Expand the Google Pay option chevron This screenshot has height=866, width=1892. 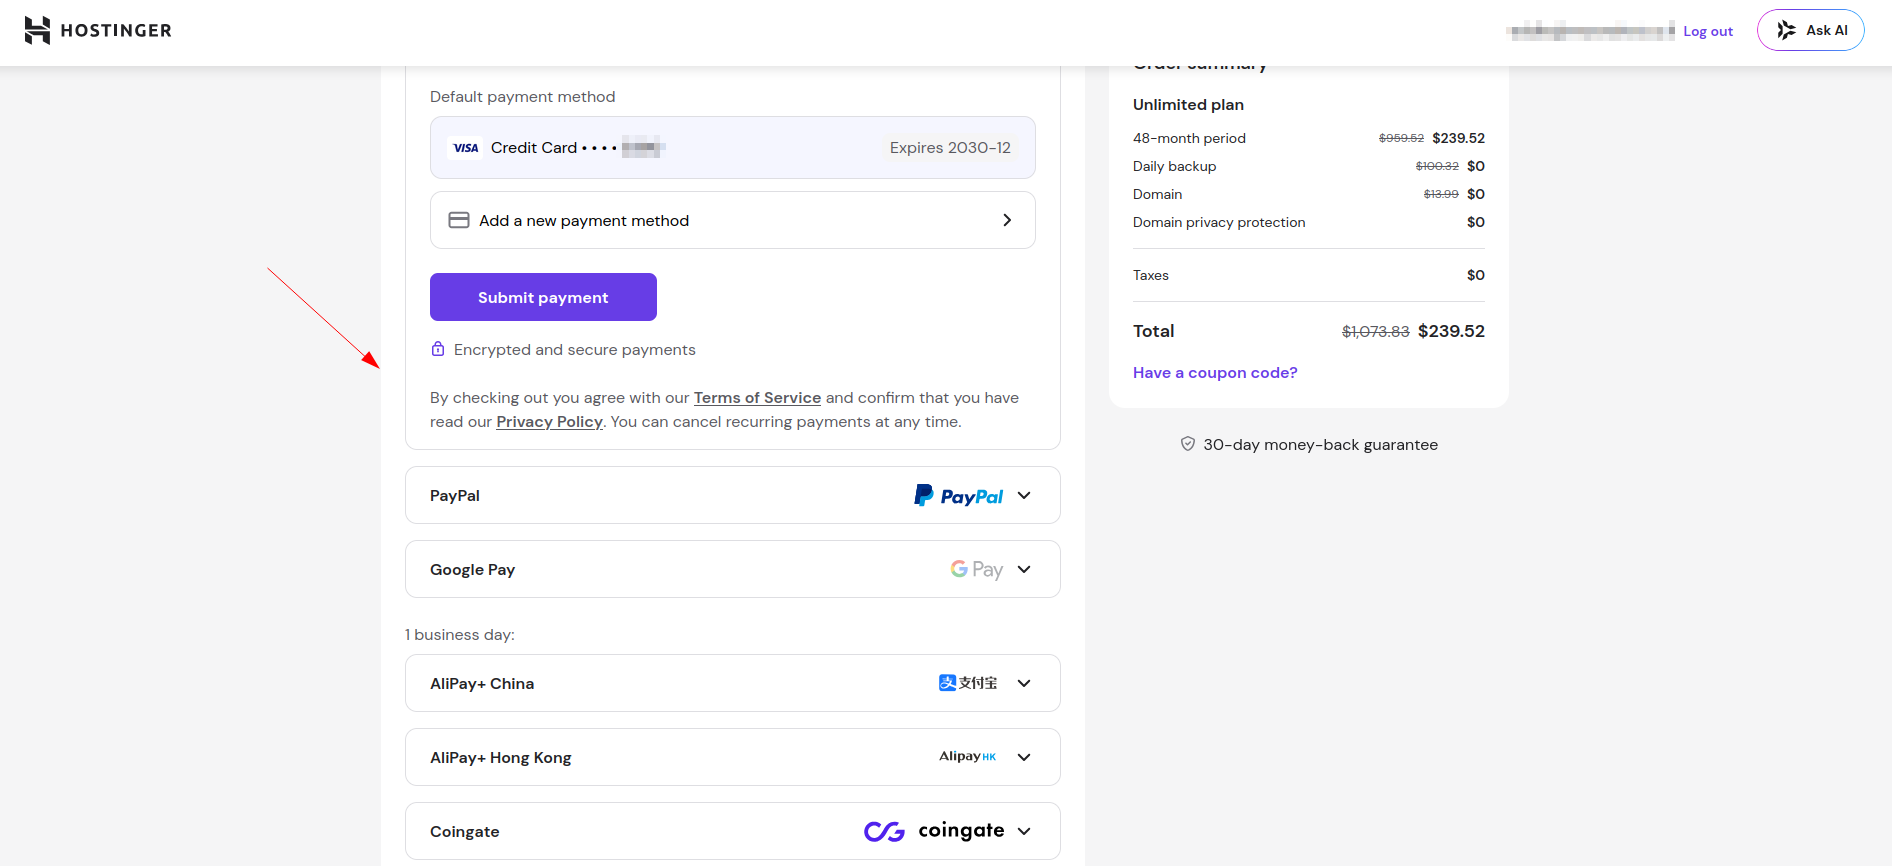1024,569
